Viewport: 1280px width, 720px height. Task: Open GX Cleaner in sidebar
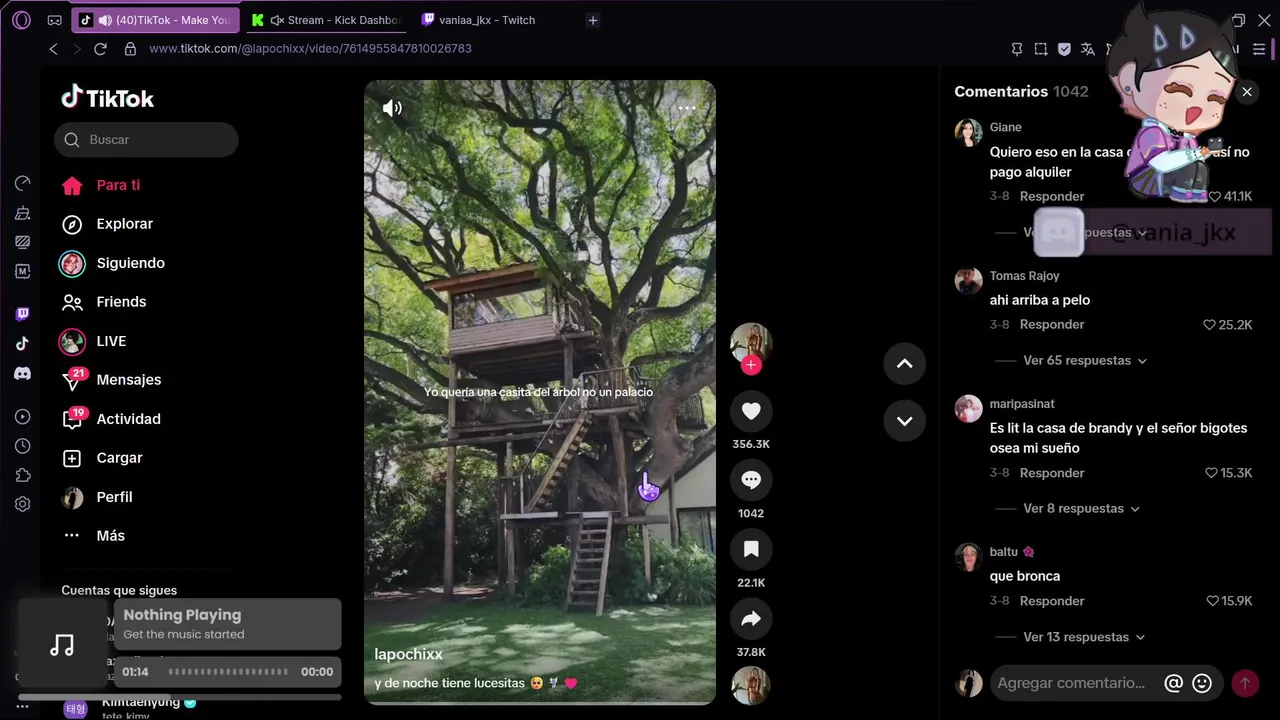pos(22,213)
